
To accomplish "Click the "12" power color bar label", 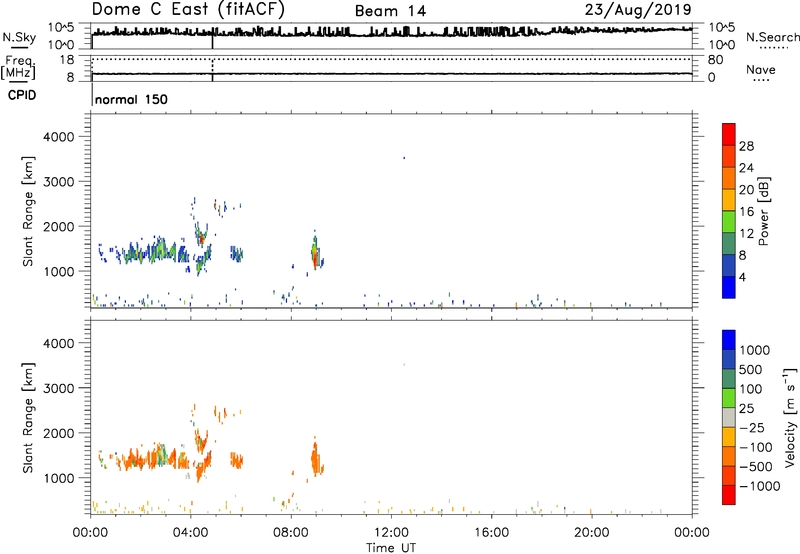I will point(746,234).
